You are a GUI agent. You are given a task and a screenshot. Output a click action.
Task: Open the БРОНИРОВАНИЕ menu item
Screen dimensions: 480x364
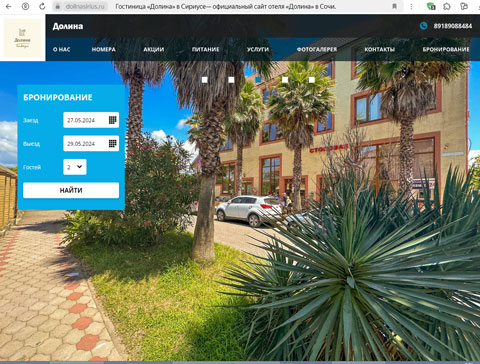tap(446, 49)
